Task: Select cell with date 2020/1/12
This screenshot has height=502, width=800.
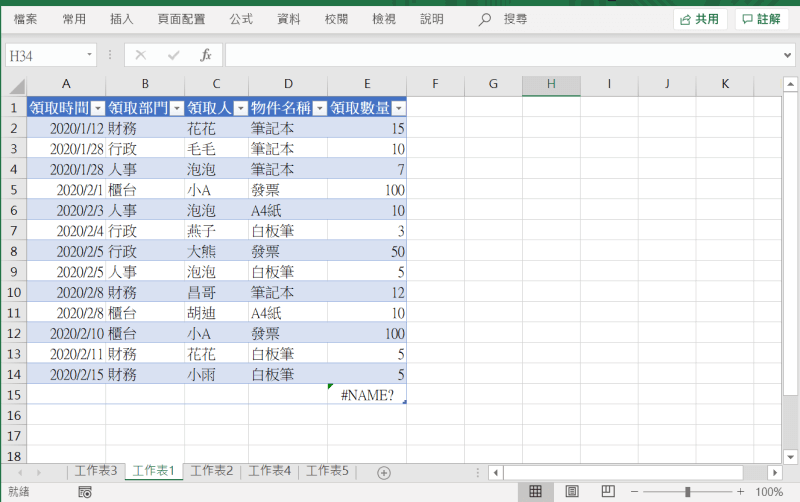Action: [66, 129]
